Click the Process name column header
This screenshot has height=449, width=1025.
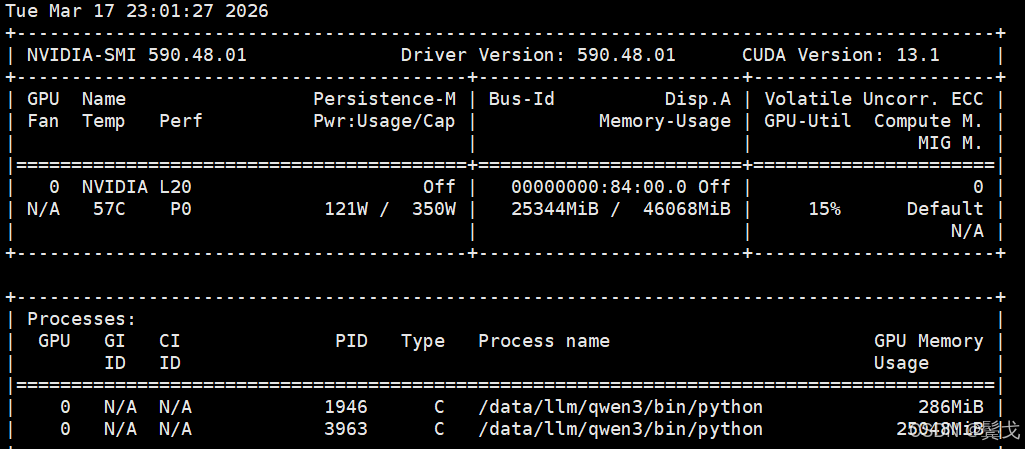click(544, 341)
